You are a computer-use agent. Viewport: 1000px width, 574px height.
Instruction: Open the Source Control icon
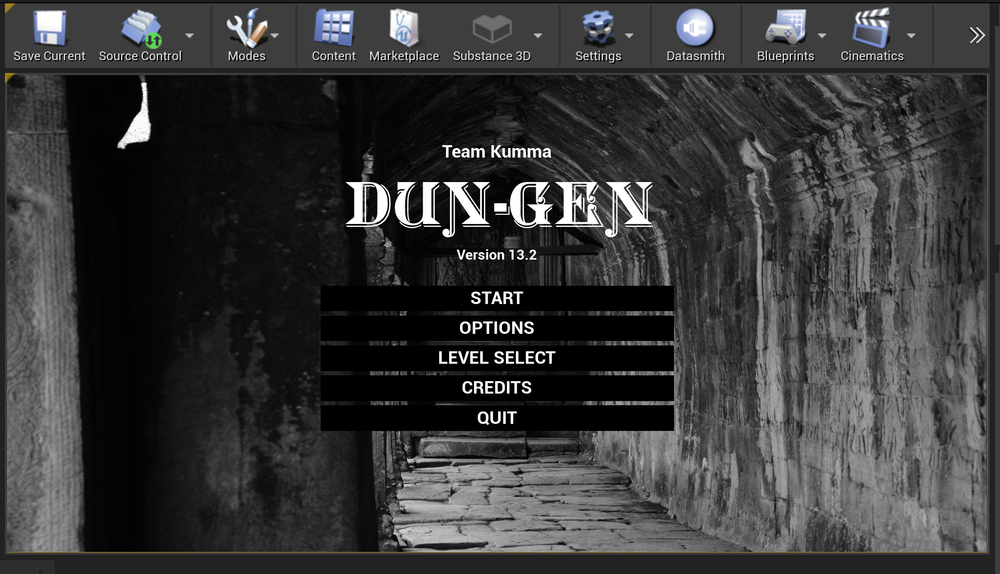point(139,28)
